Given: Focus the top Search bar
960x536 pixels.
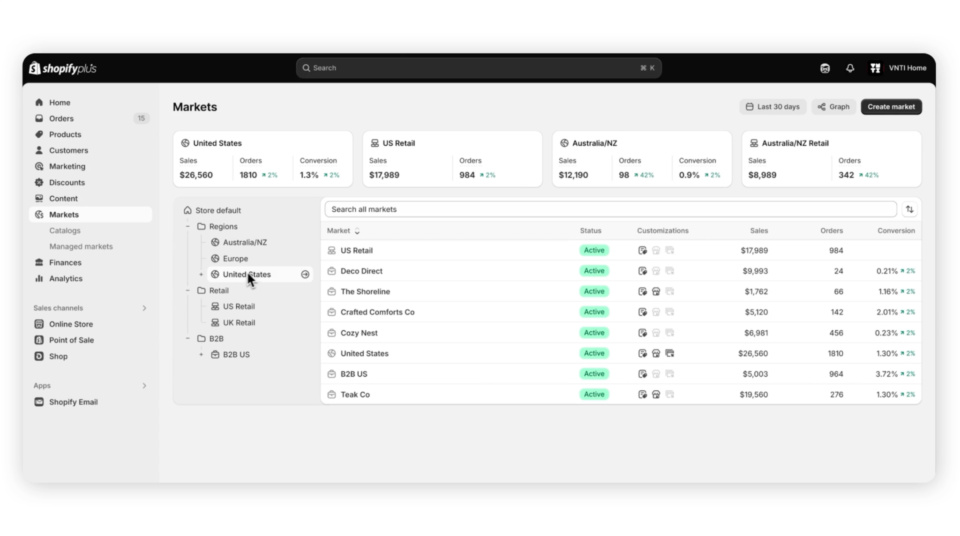Looking at the screenshot, I should pos(479,68).
